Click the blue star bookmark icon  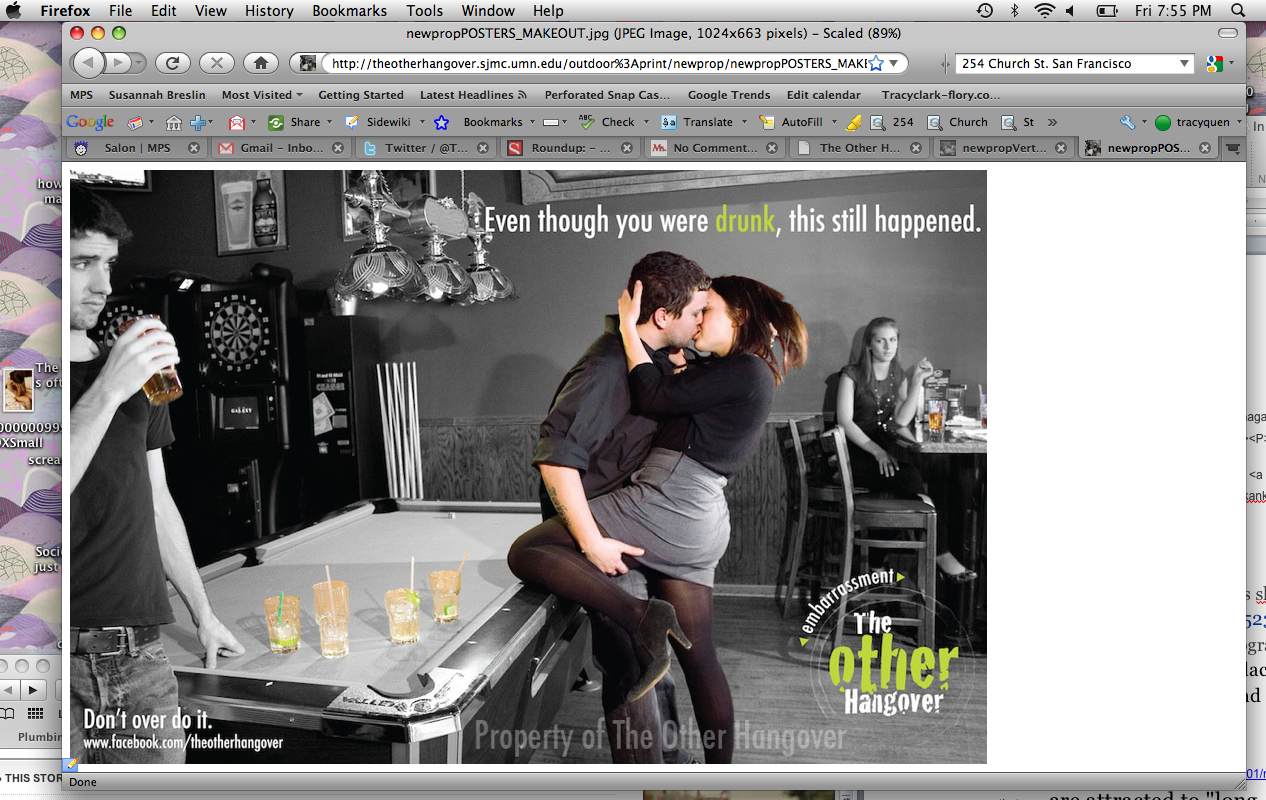coord(441,122)
